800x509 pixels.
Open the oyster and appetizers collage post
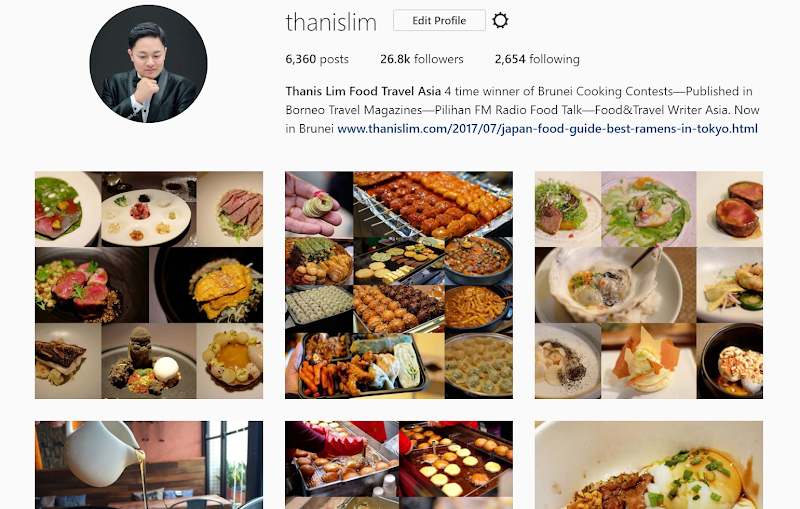(x=649, y=285)
